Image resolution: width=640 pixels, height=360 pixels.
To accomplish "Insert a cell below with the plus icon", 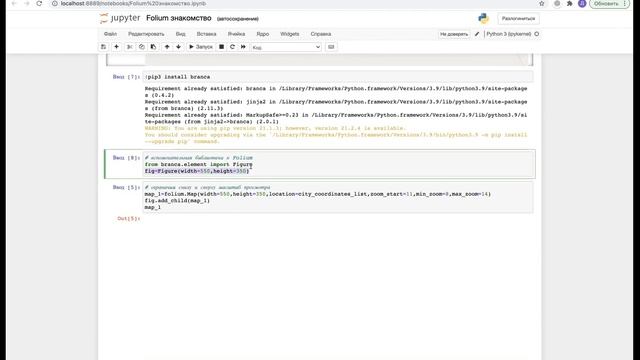I will [116, 47].
